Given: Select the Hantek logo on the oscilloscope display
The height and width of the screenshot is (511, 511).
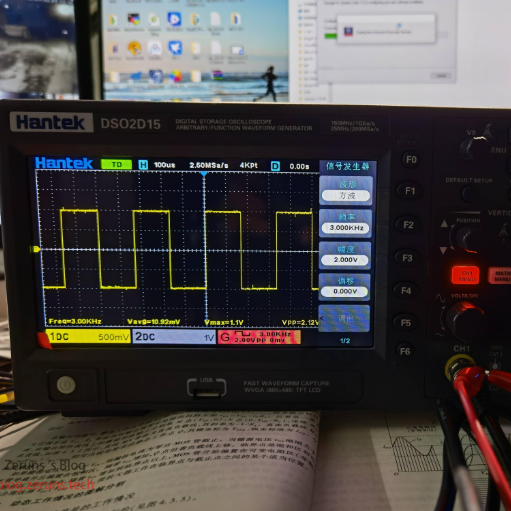Looking at the screenshot, I should coord(64,163).
